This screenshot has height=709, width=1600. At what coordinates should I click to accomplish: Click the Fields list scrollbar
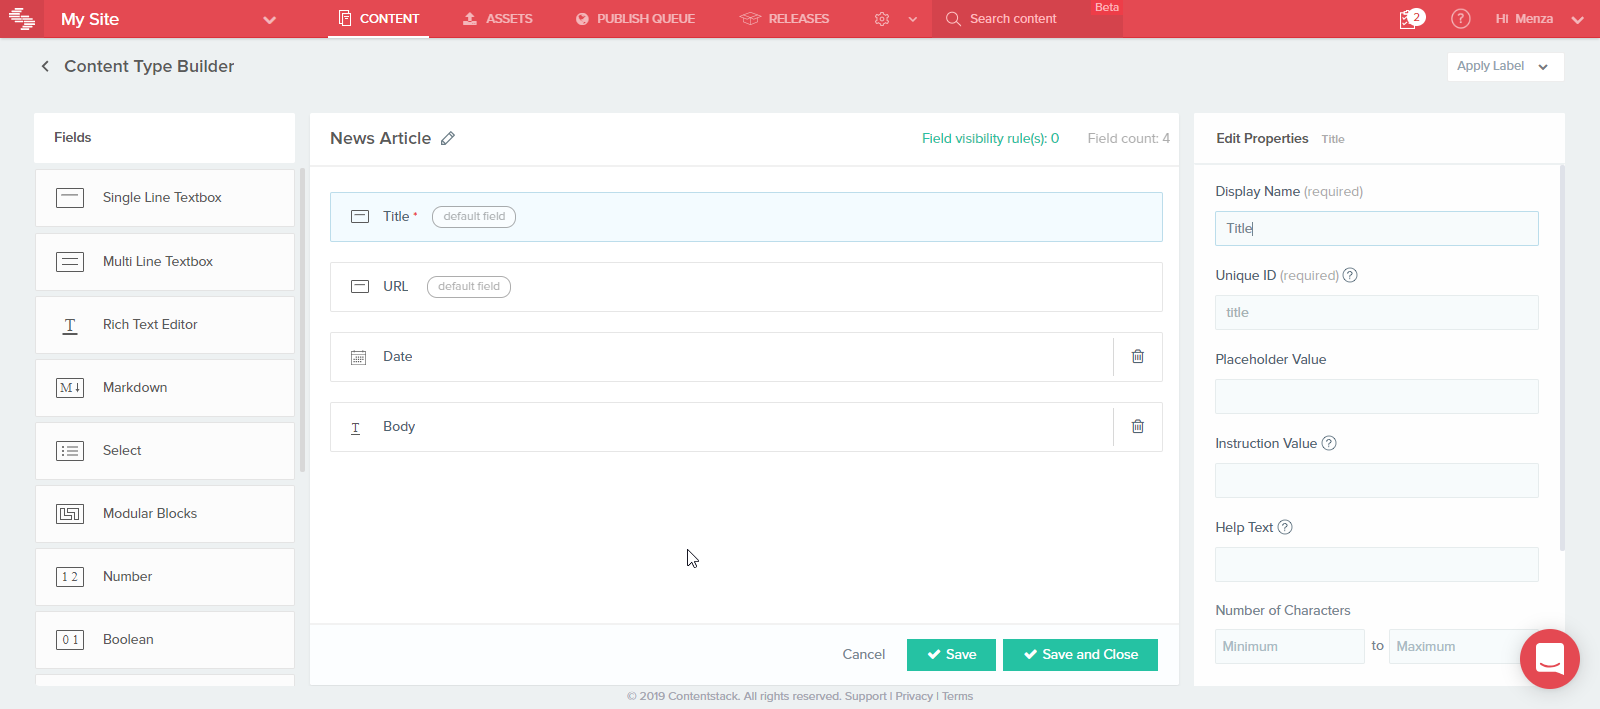(x=302, y=320)
